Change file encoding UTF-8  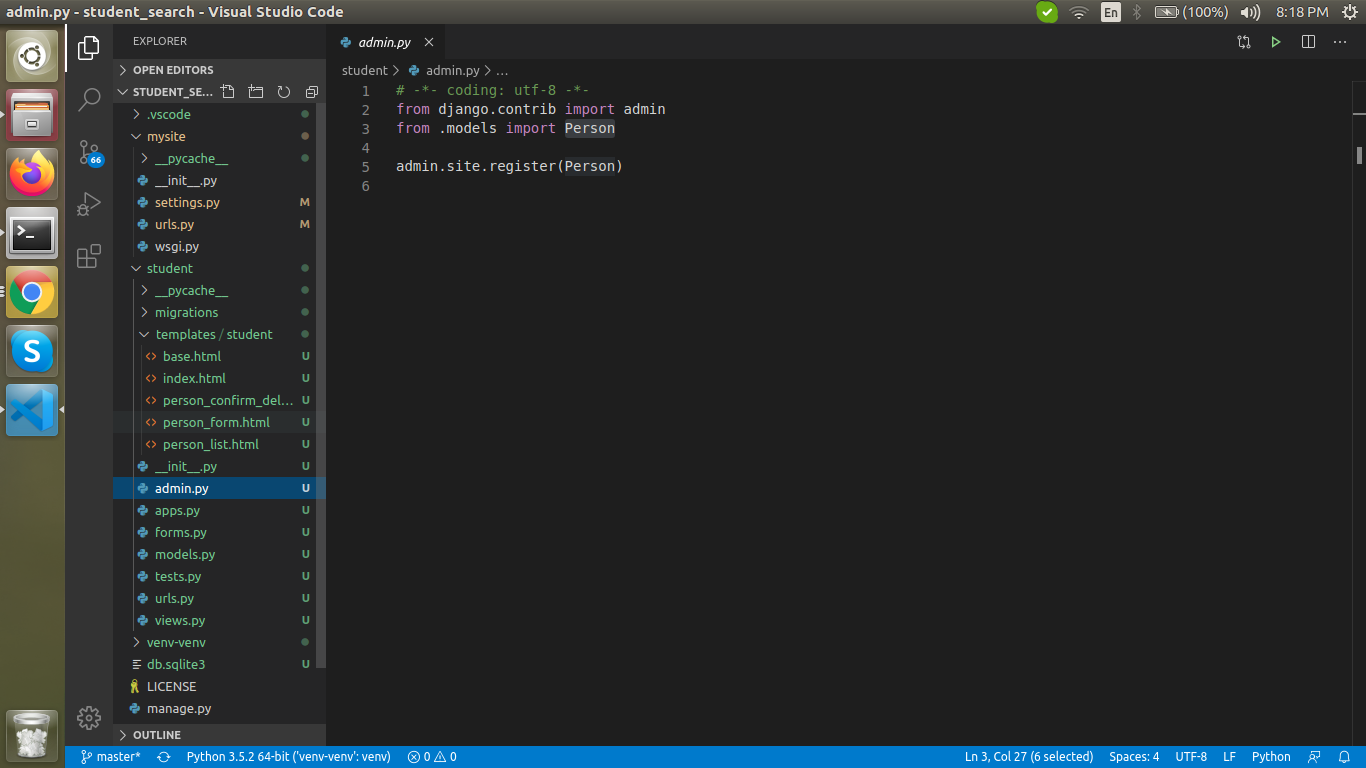point(1191,757)
